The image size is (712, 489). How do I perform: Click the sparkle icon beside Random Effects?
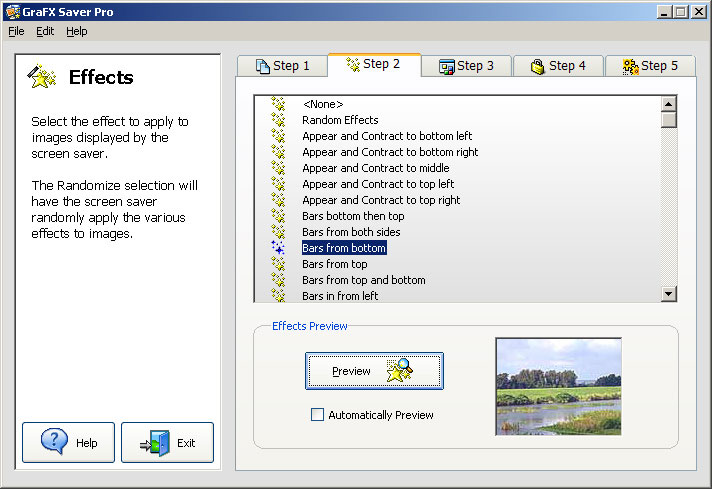[278, 120]
